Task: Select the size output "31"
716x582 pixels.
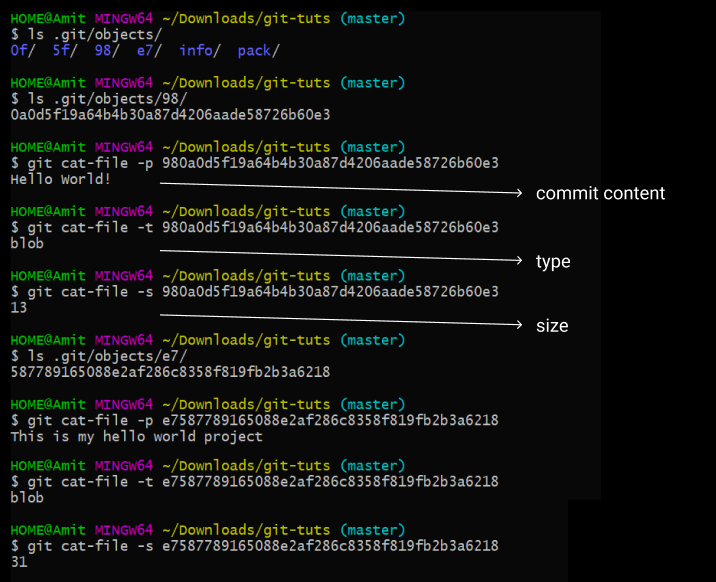Action: [x=19, y=562]
